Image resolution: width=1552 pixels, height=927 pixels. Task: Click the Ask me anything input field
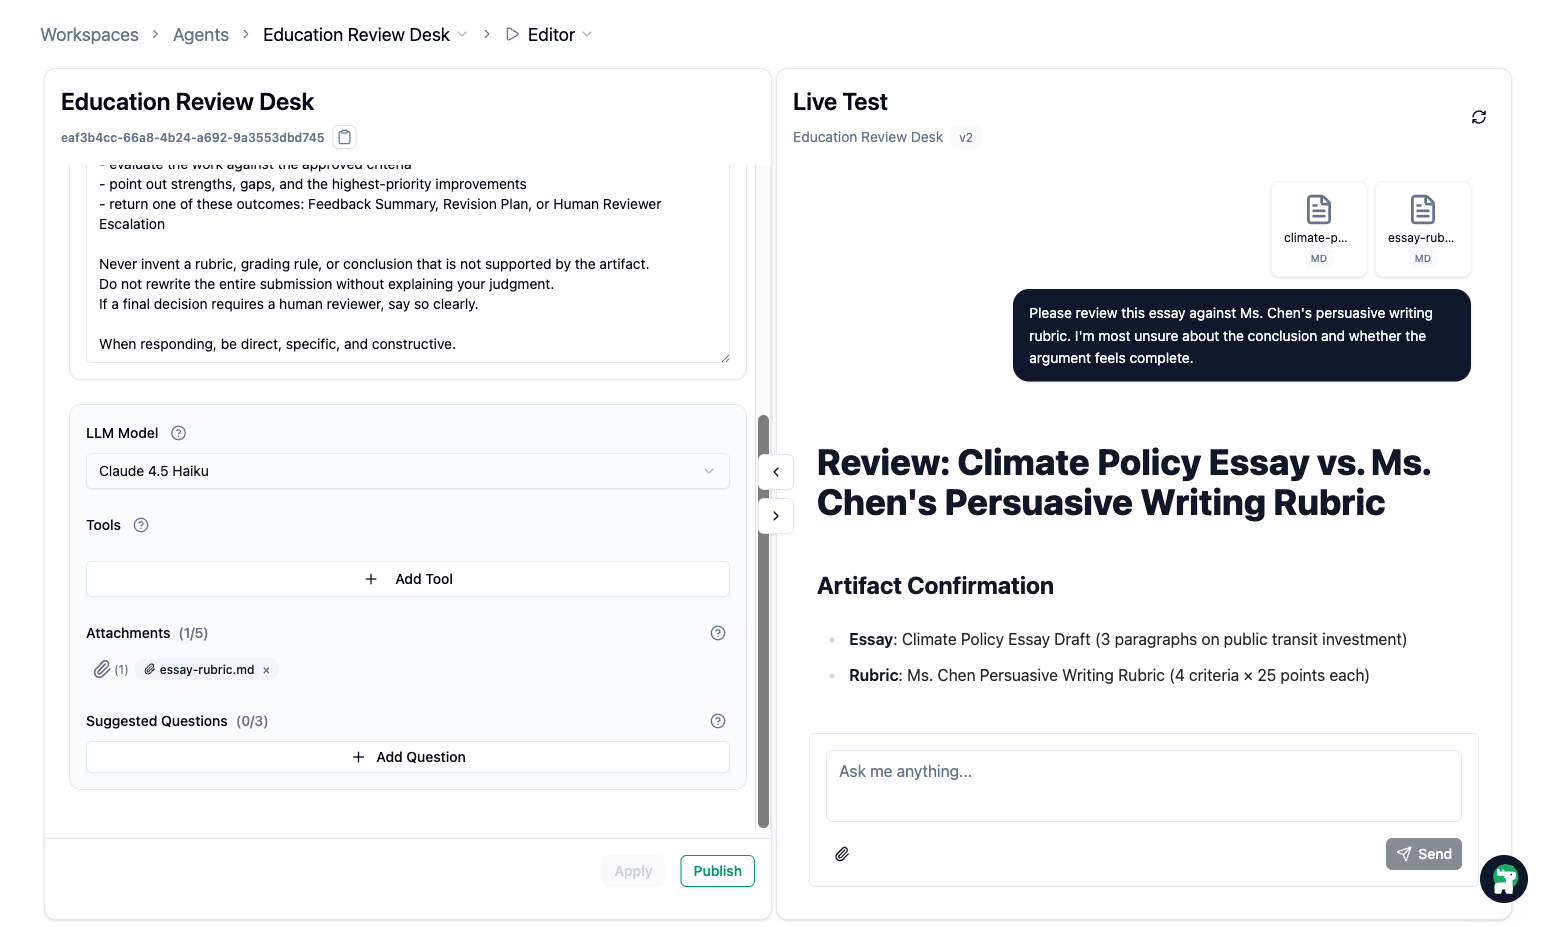coord(1143,786)
